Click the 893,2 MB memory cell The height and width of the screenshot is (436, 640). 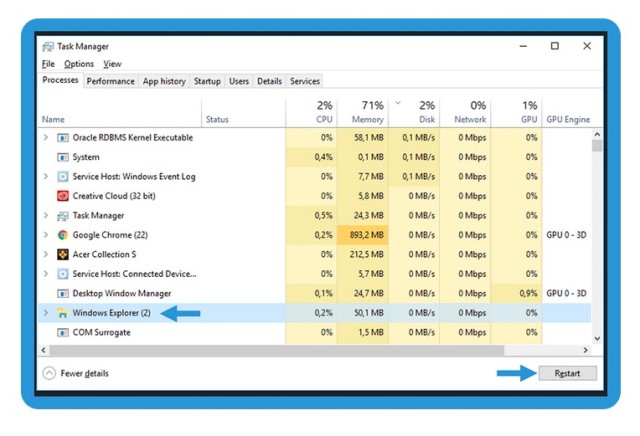(x=362, y=235)
